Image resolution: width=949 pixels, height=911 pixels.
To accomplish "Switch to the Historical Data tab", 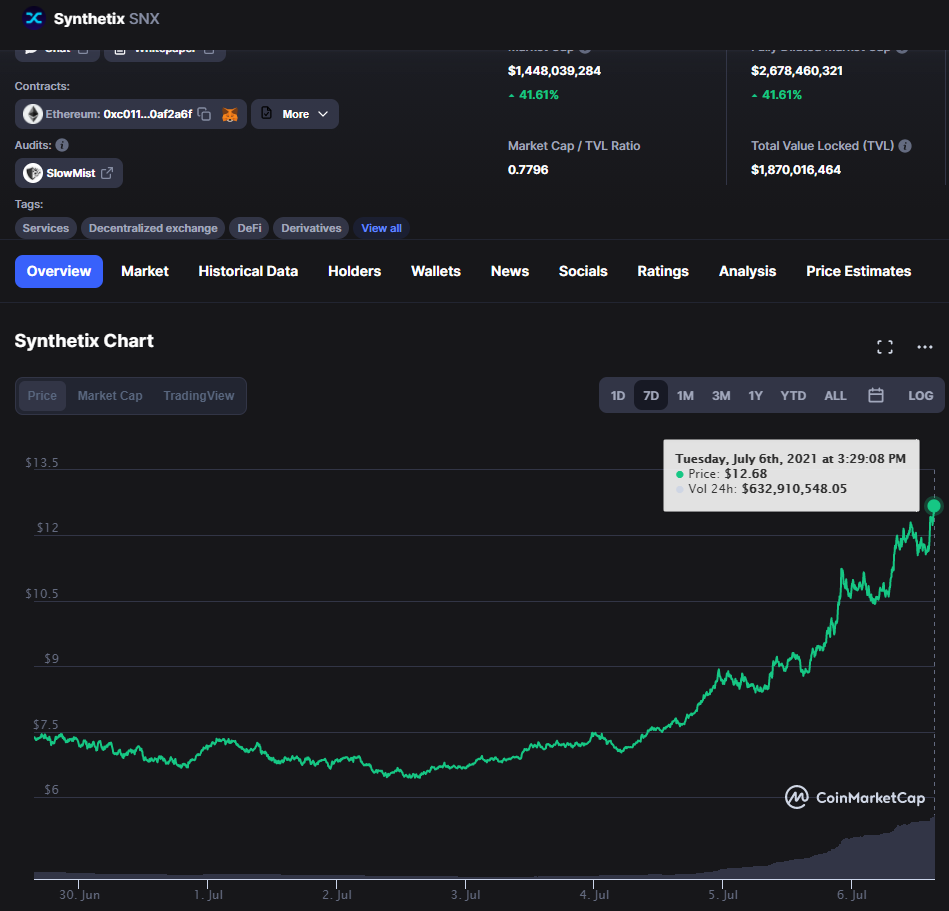I will pyautogui.click(x=248, y=271).
